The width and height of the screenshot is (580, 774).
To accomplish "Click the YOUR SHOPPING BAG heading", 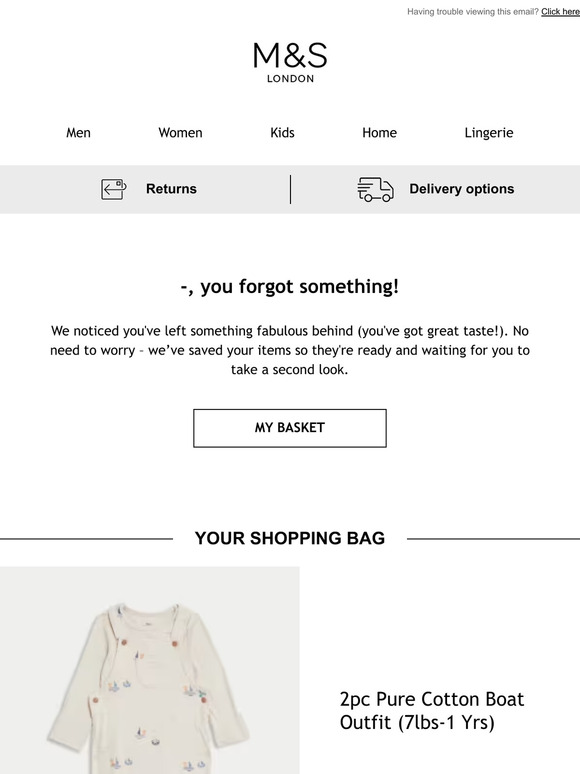I will [290, 539].
